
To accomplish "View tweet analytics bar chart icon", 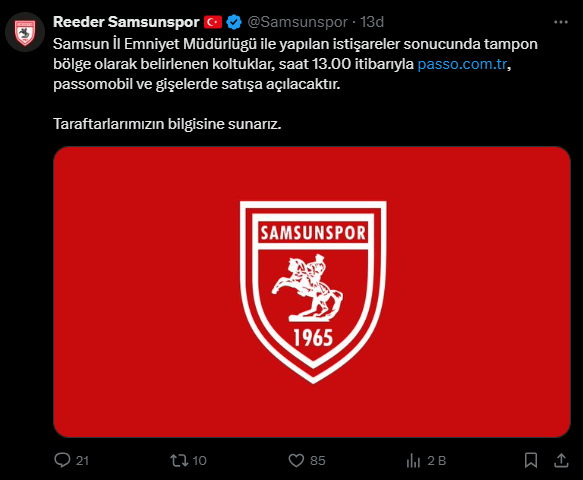I will coord(413,461).
